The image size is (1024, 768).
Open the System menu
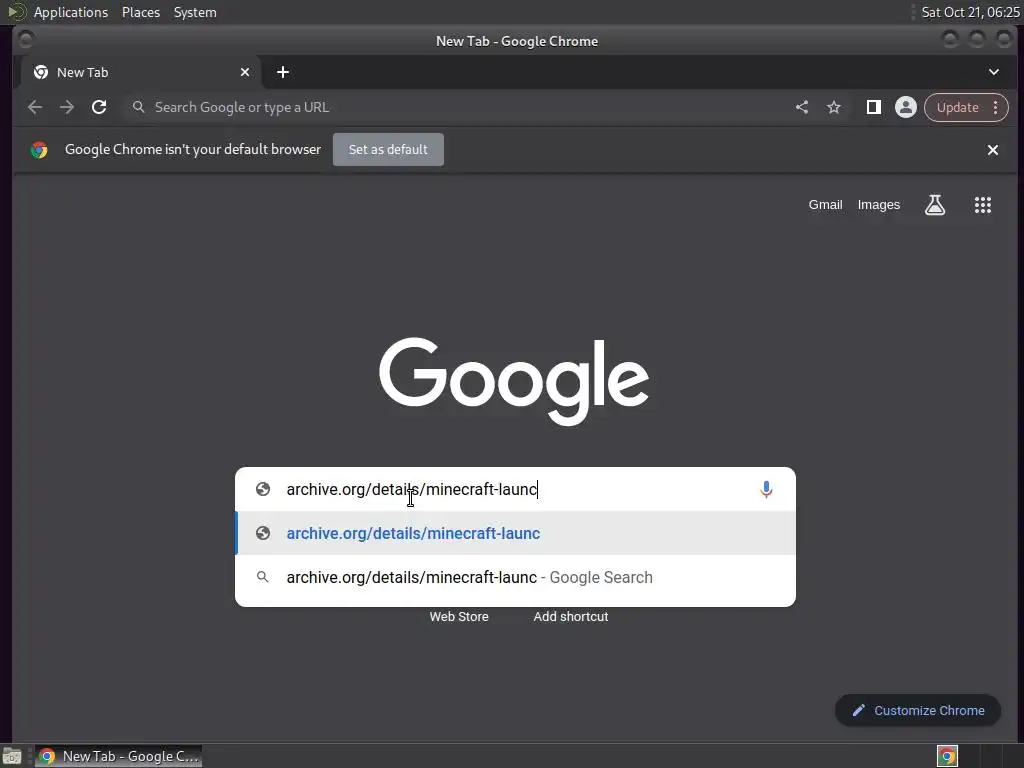click(195, 12)
